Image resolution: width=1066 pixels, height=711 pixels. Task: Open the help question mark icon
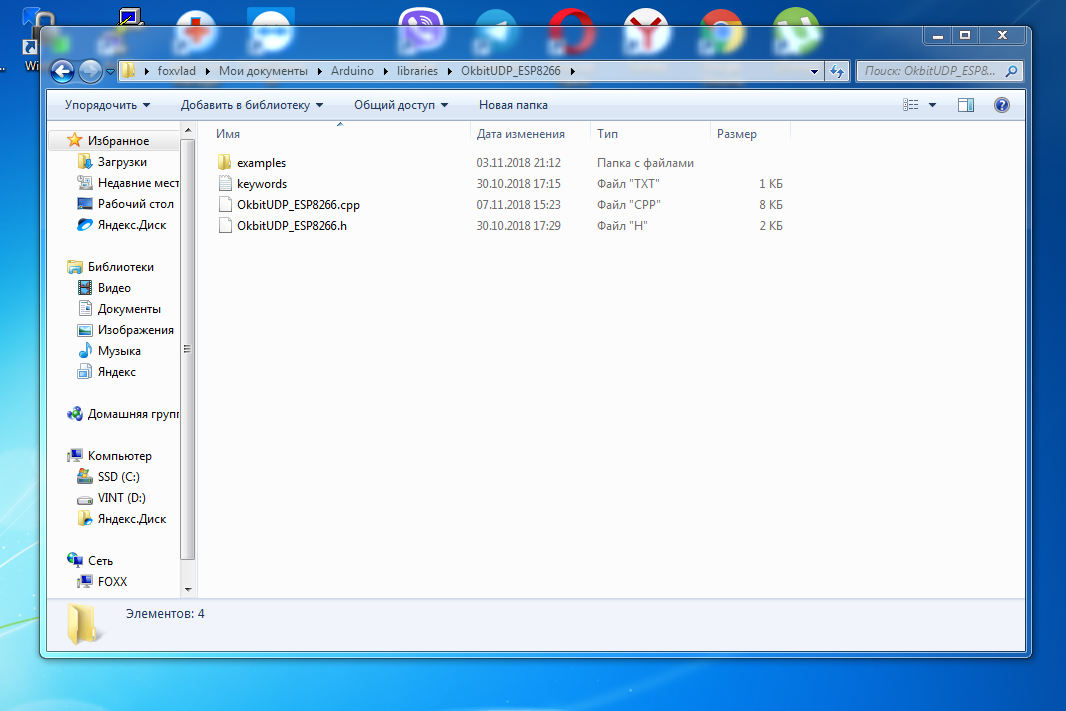coord(1001,105)
